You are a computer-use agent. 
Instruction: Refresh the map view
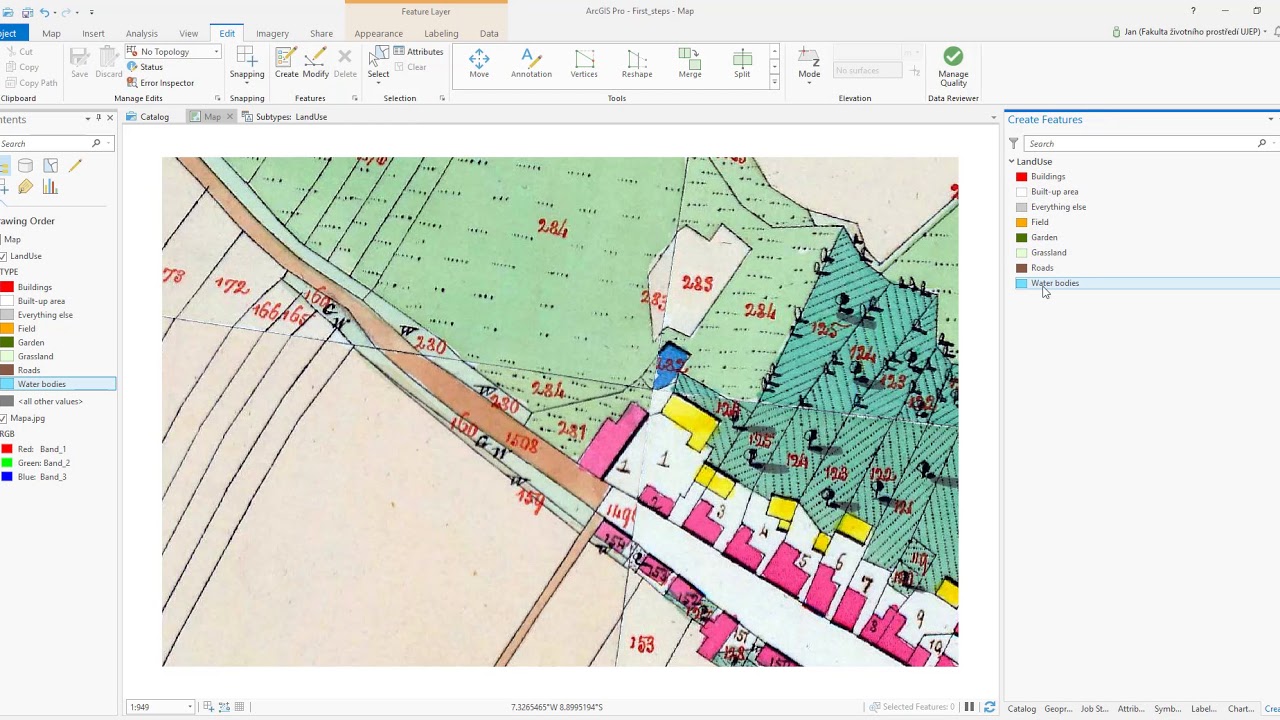coord(990,707)
